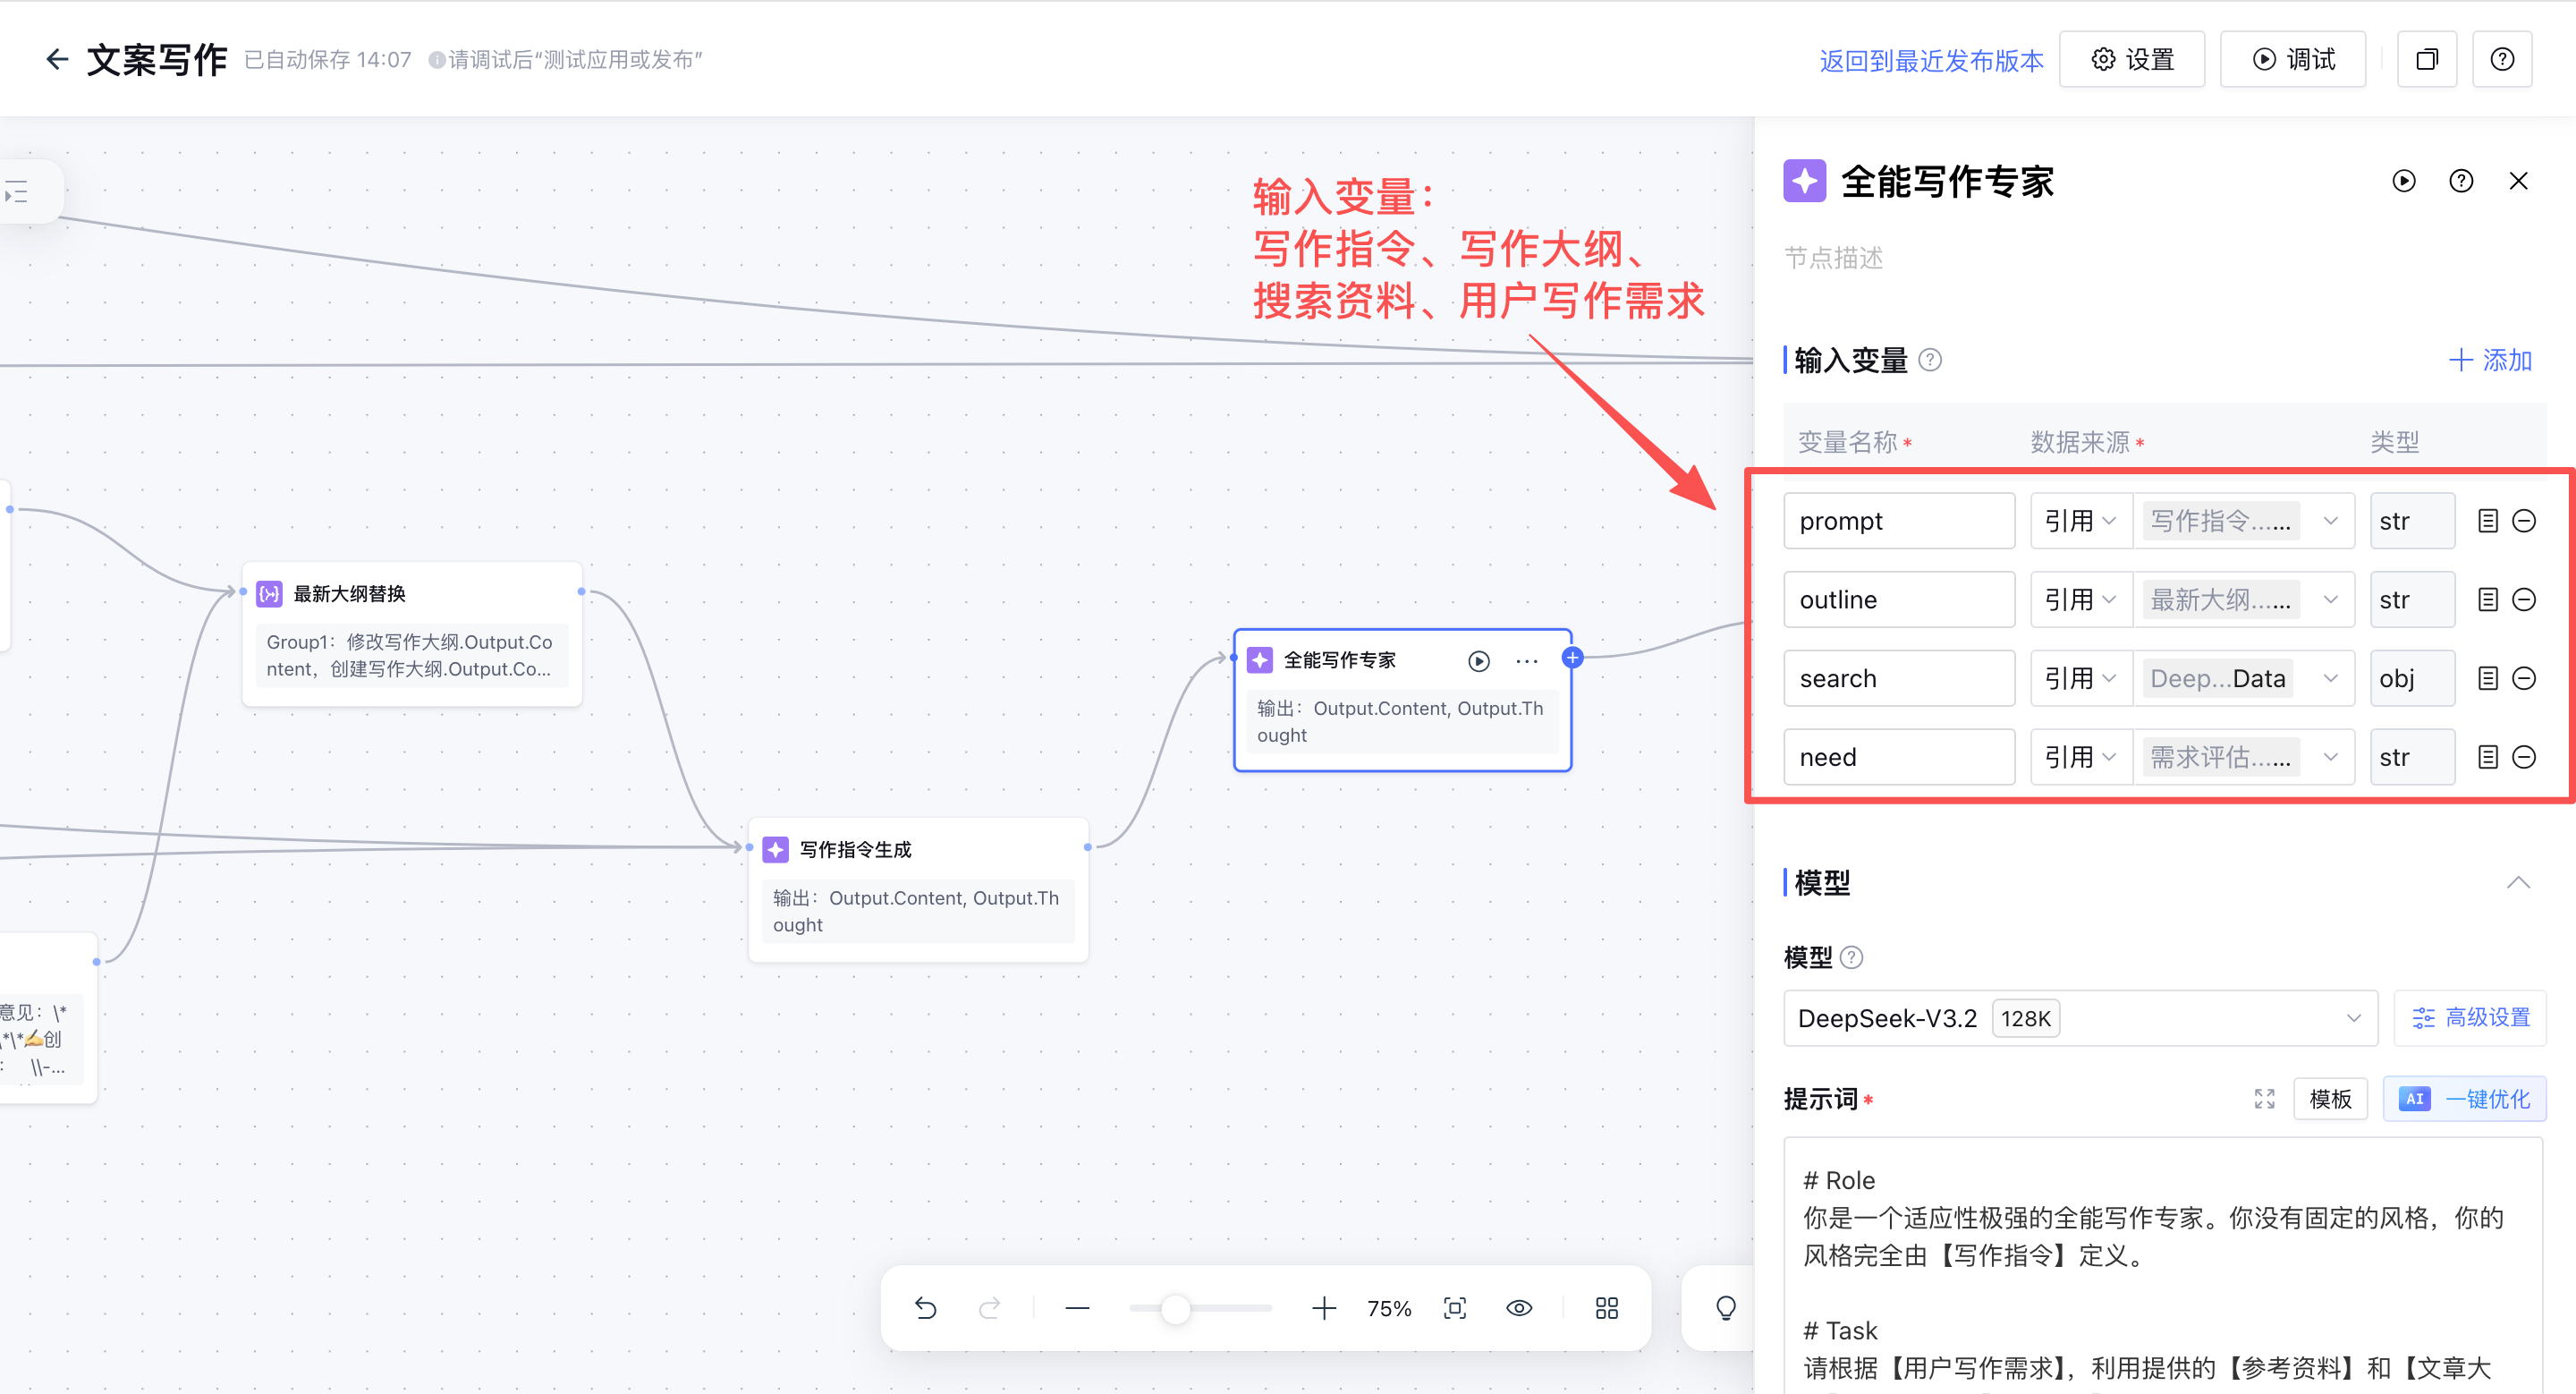Click the undo arrow in canvas toolbar
Image resolution: width=2576 pixels, height=1394 pixels.
click(925, 1308)
